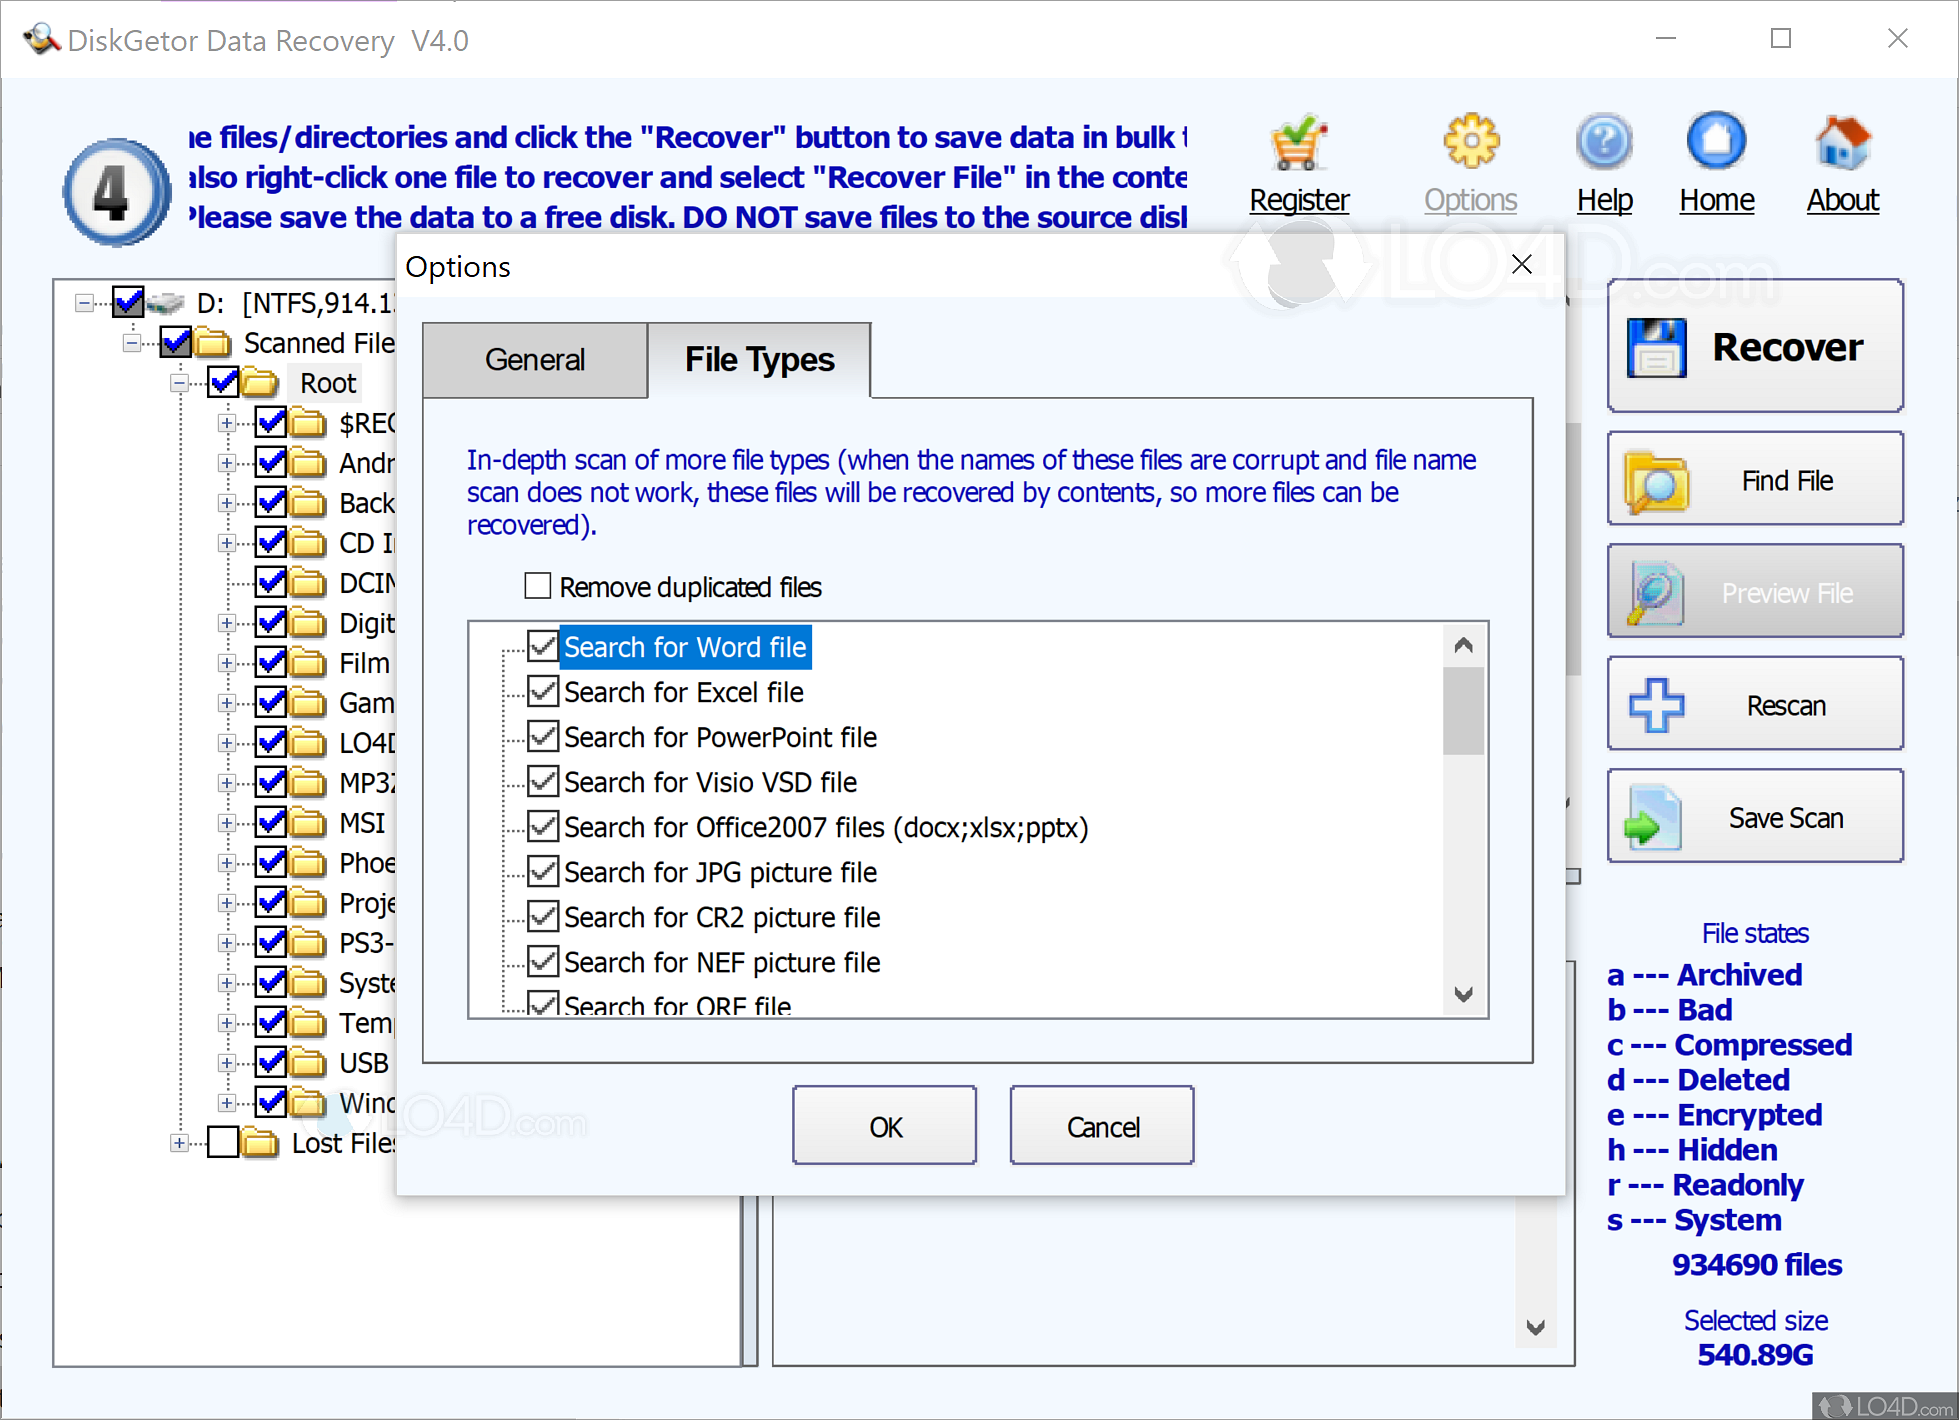Expand the MSI folder node
The width and height of the screenshot is (1959, 1420).
point(227,823)
